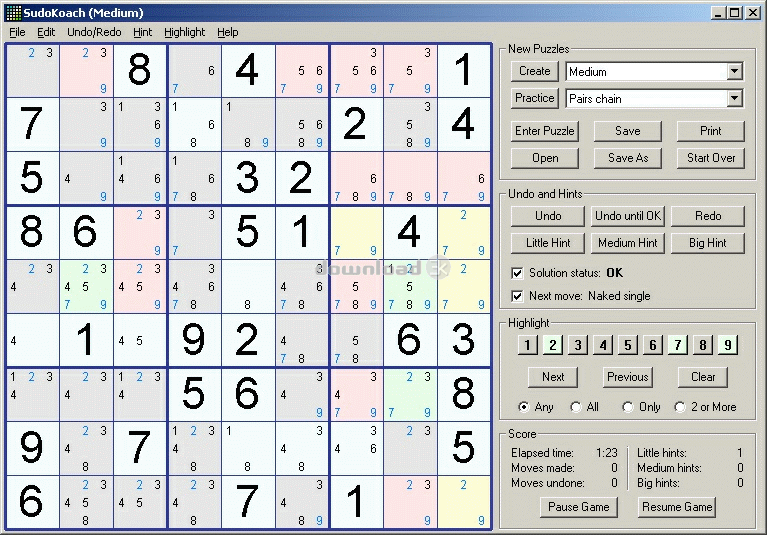
Task: Open the Undo/Redo menu
Action: (94, 32)
